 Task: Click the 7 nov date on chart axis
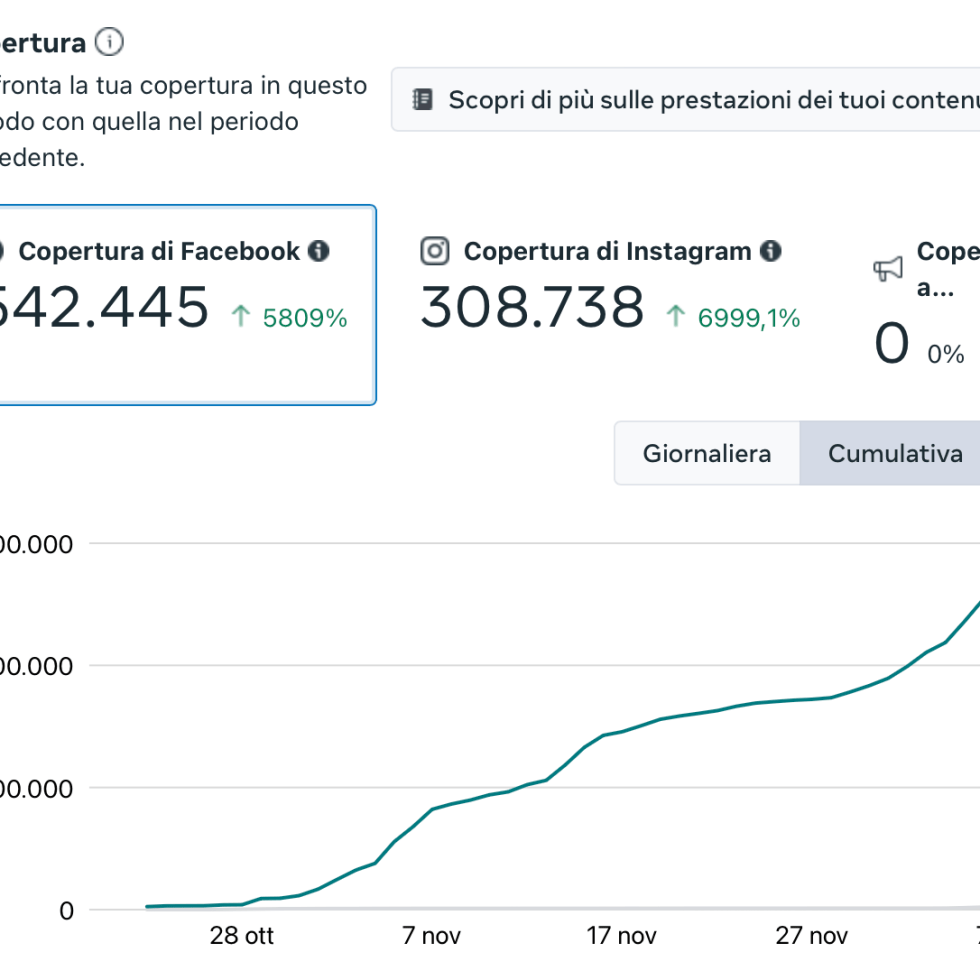pyautogui.click(x=432, y=936)
